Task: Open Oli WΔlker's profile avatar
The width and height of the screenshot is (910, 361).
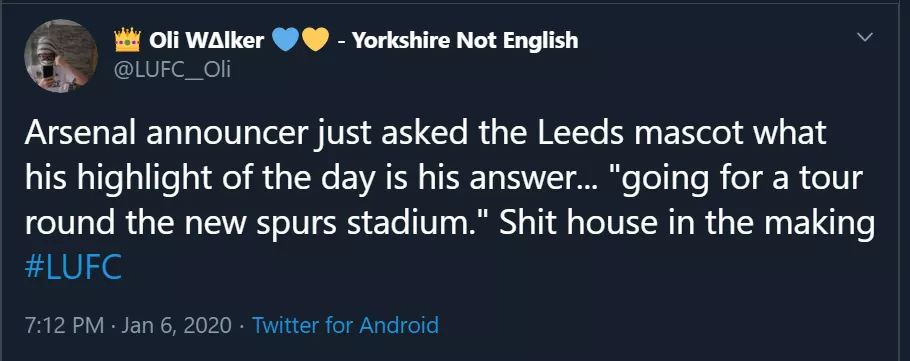Action: (61, 56)
